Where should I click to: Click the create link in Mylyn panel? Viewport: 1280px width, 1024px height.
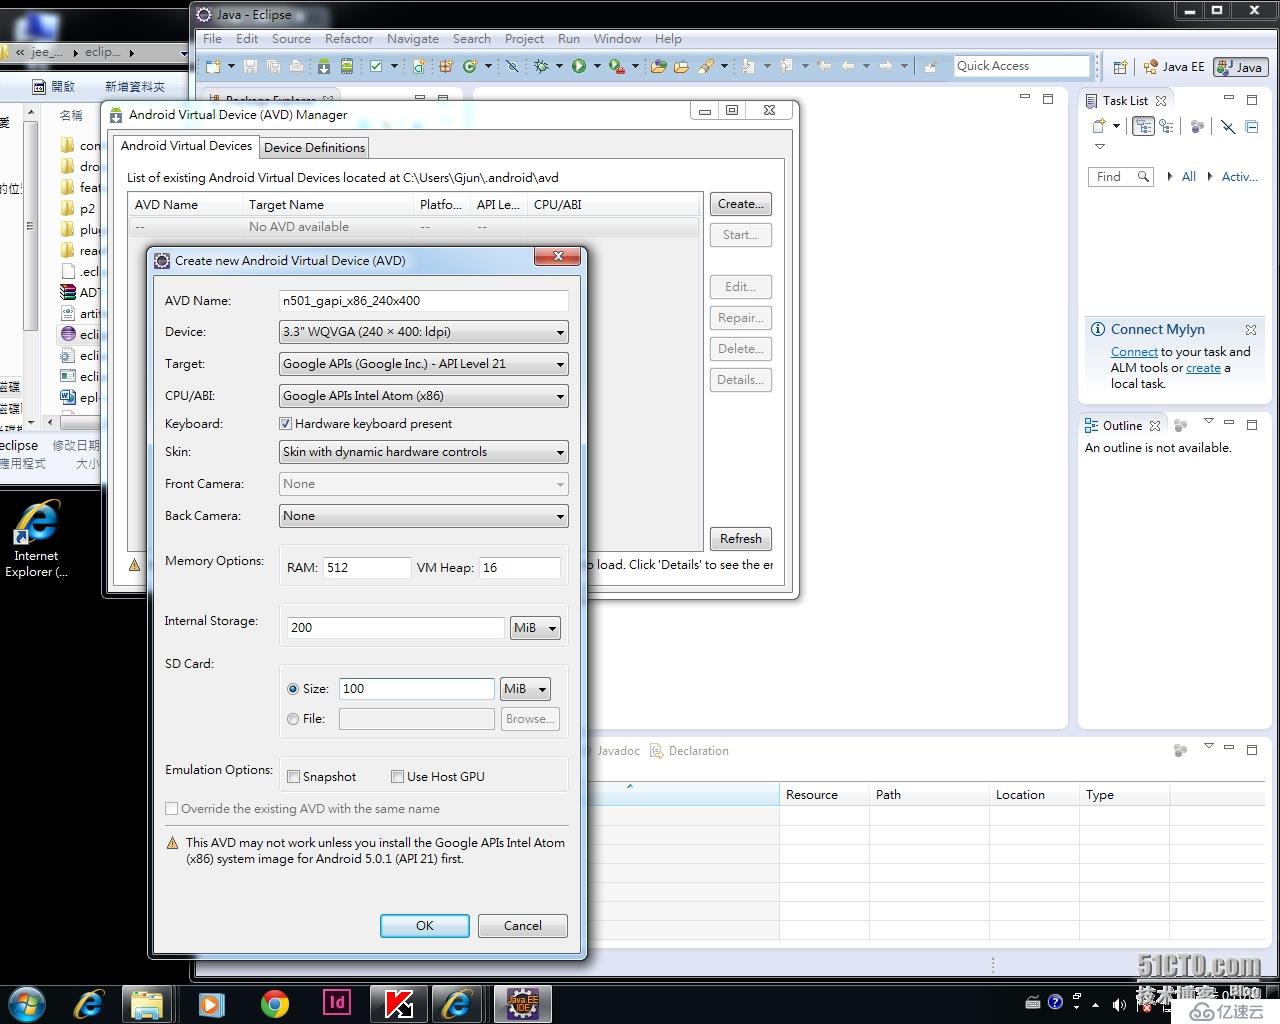[1203, 368]
